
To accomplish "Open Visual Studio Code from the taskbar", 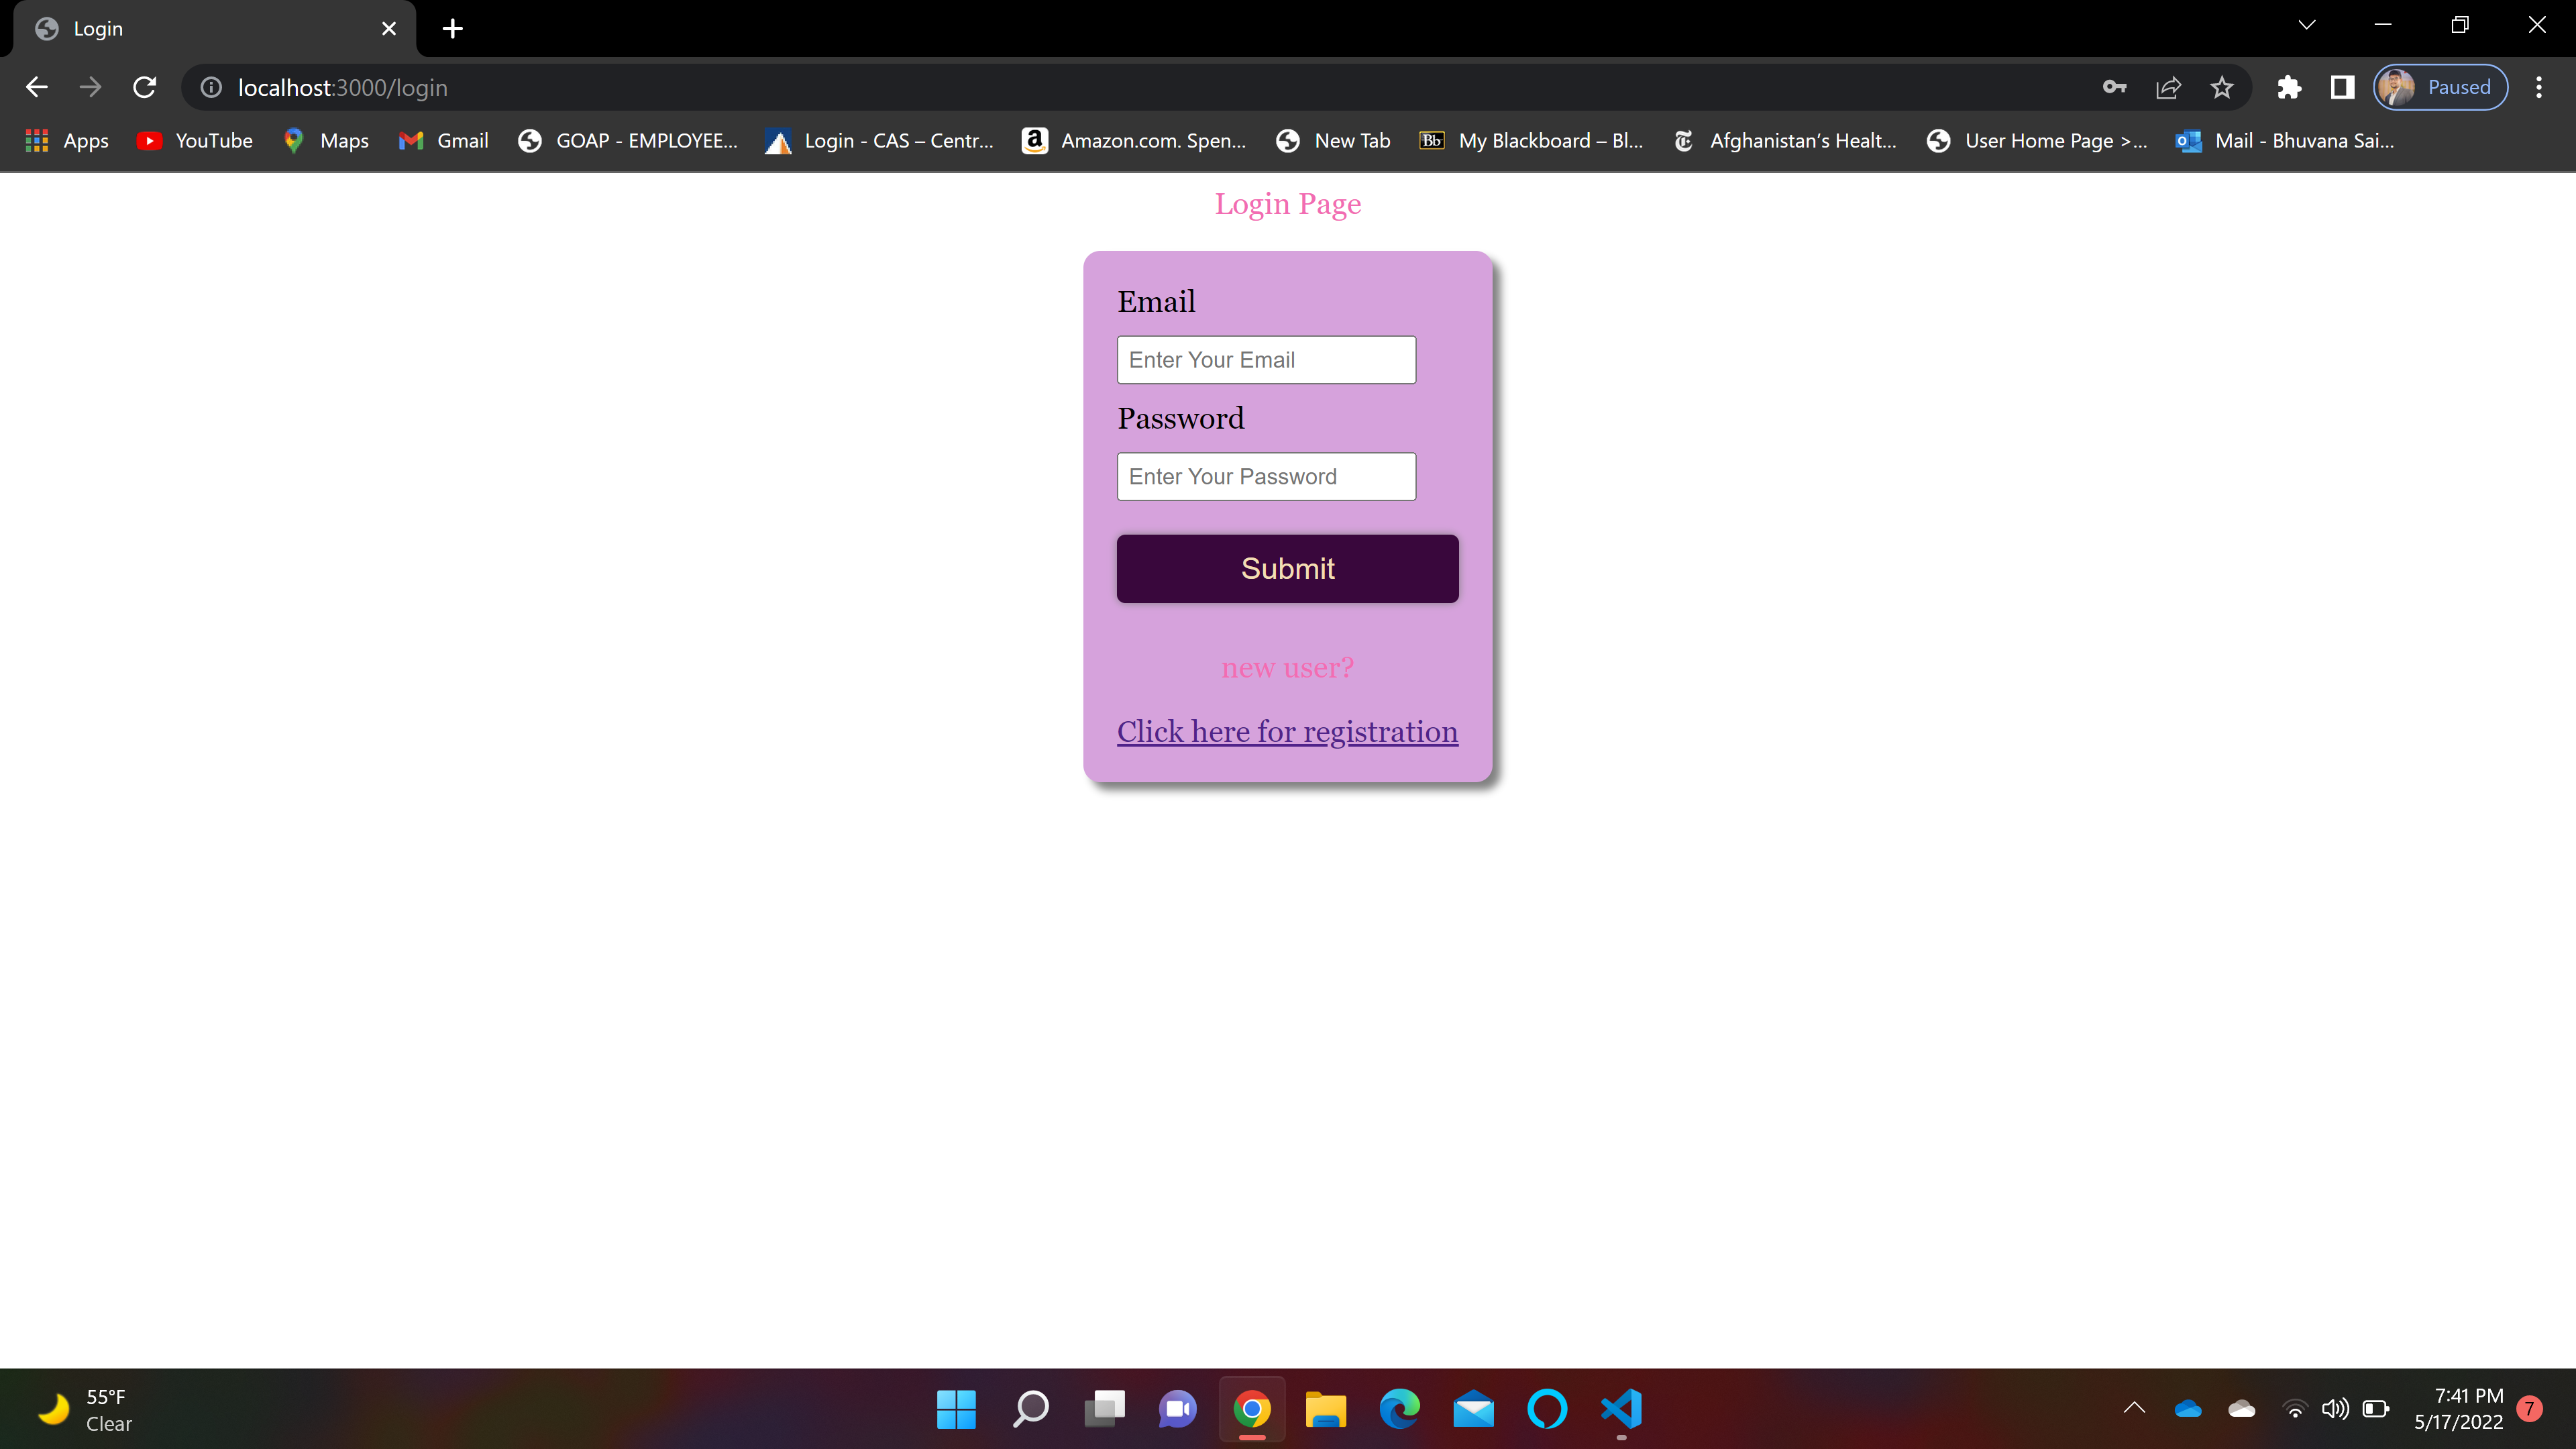I will [x=1621, y=1409].
